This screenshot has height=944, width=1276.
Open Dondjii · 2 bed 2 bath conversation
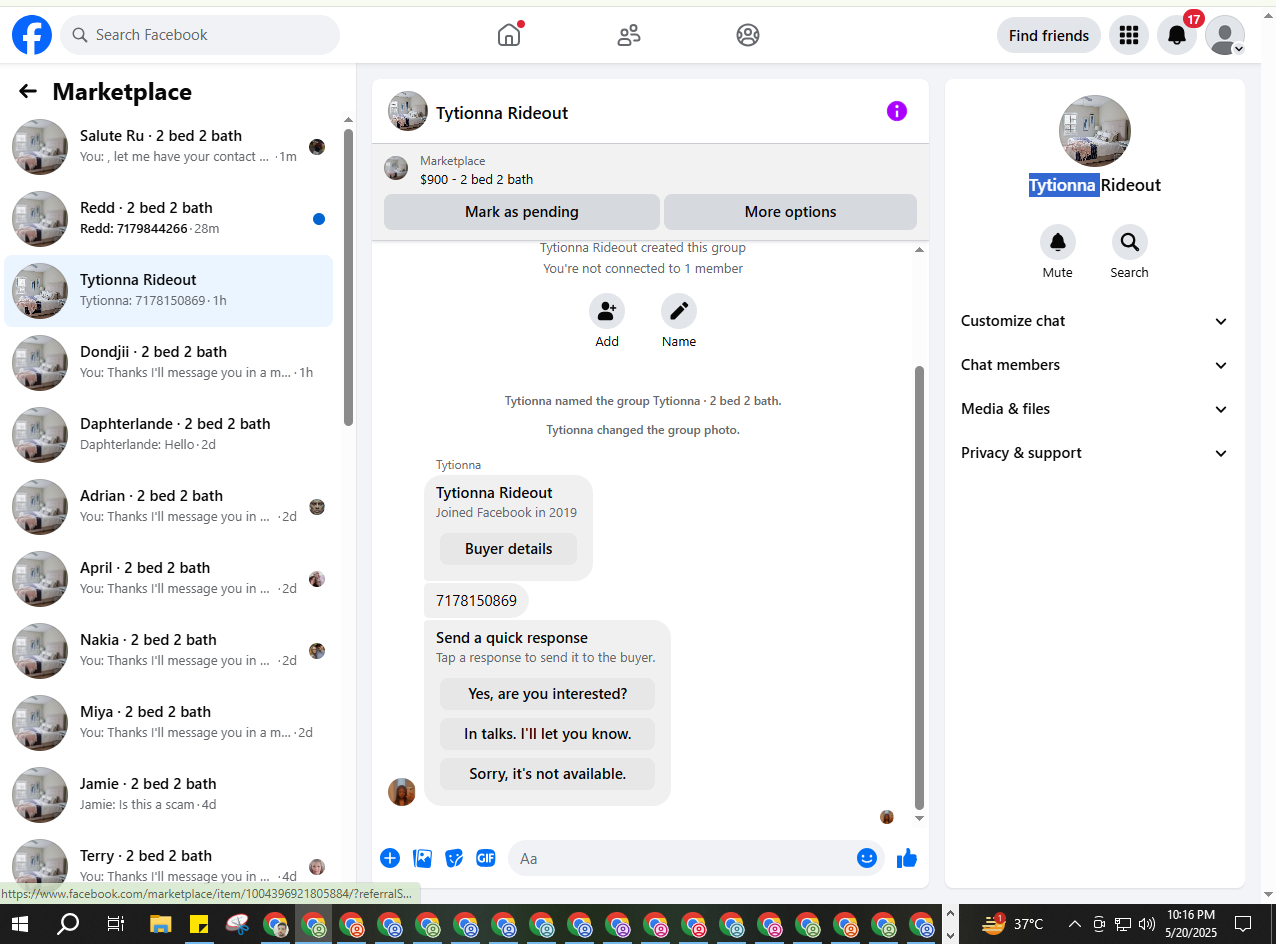(x=169, y=363)
